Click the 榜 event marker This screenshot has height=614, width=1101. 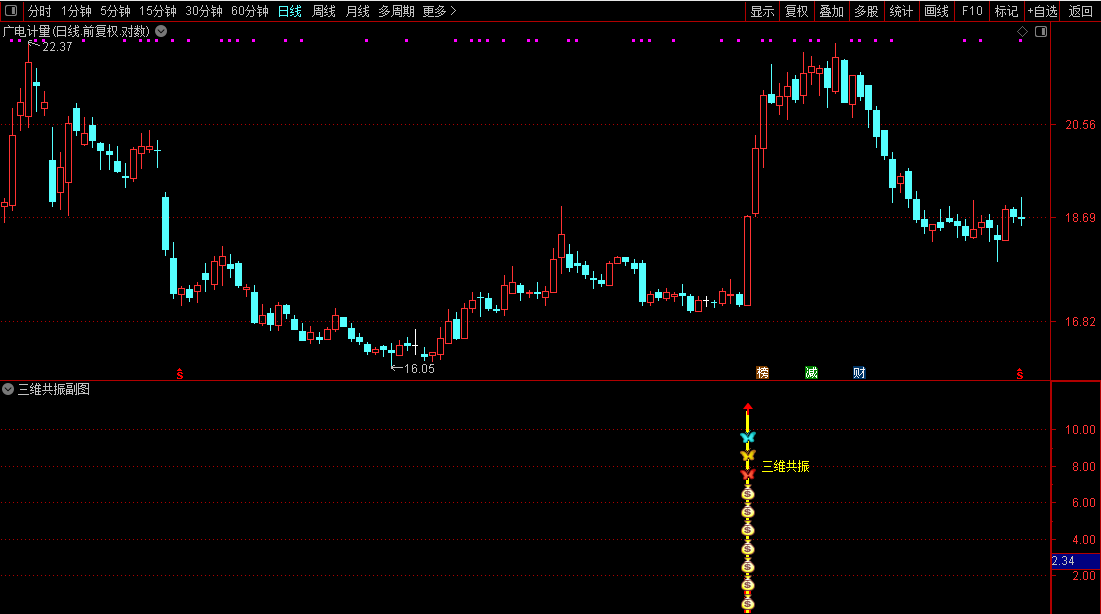point(763,372)
